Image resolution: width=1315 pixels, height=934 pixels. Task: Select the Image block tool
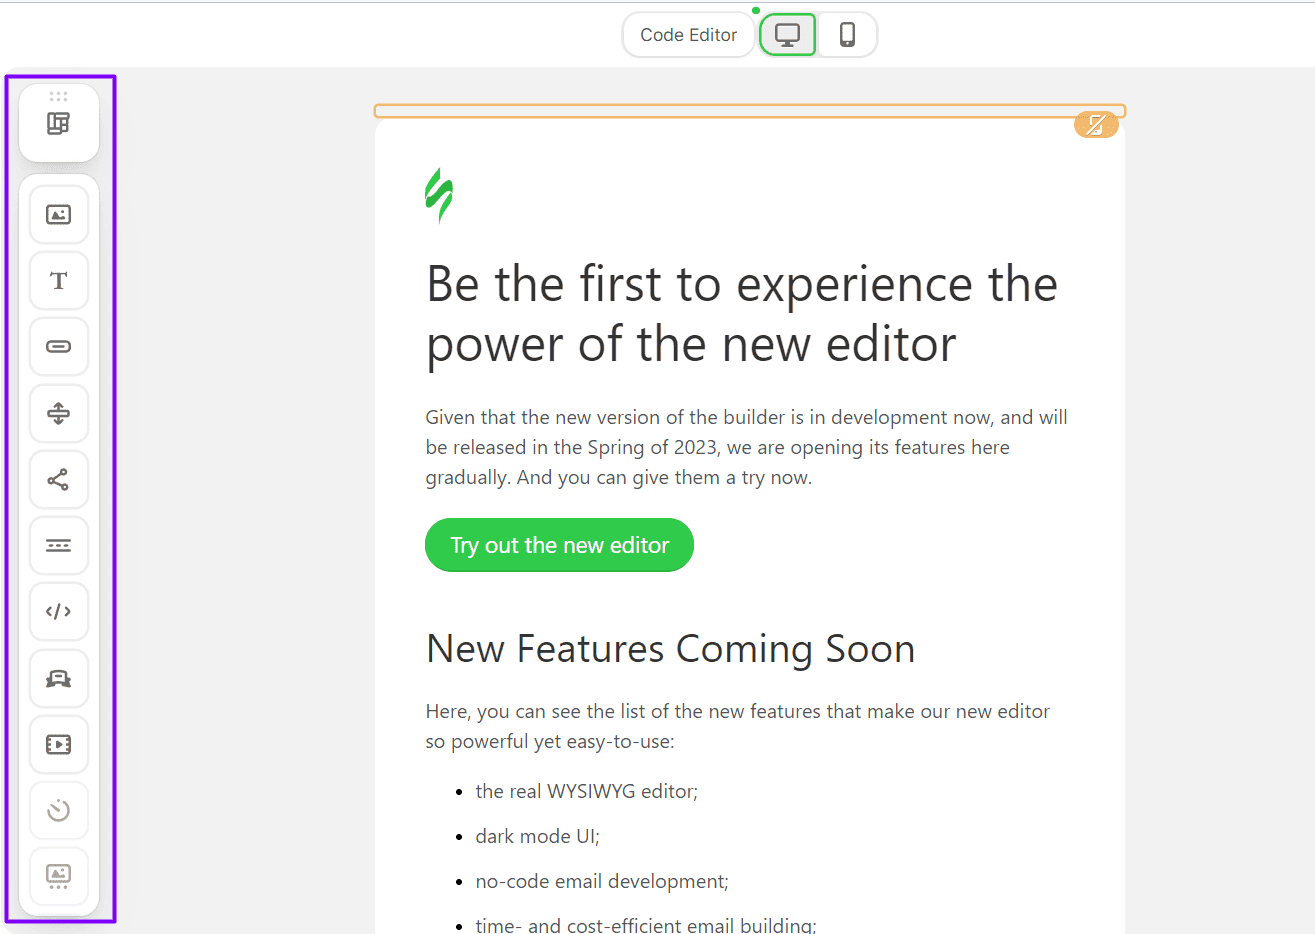point(59,215)
